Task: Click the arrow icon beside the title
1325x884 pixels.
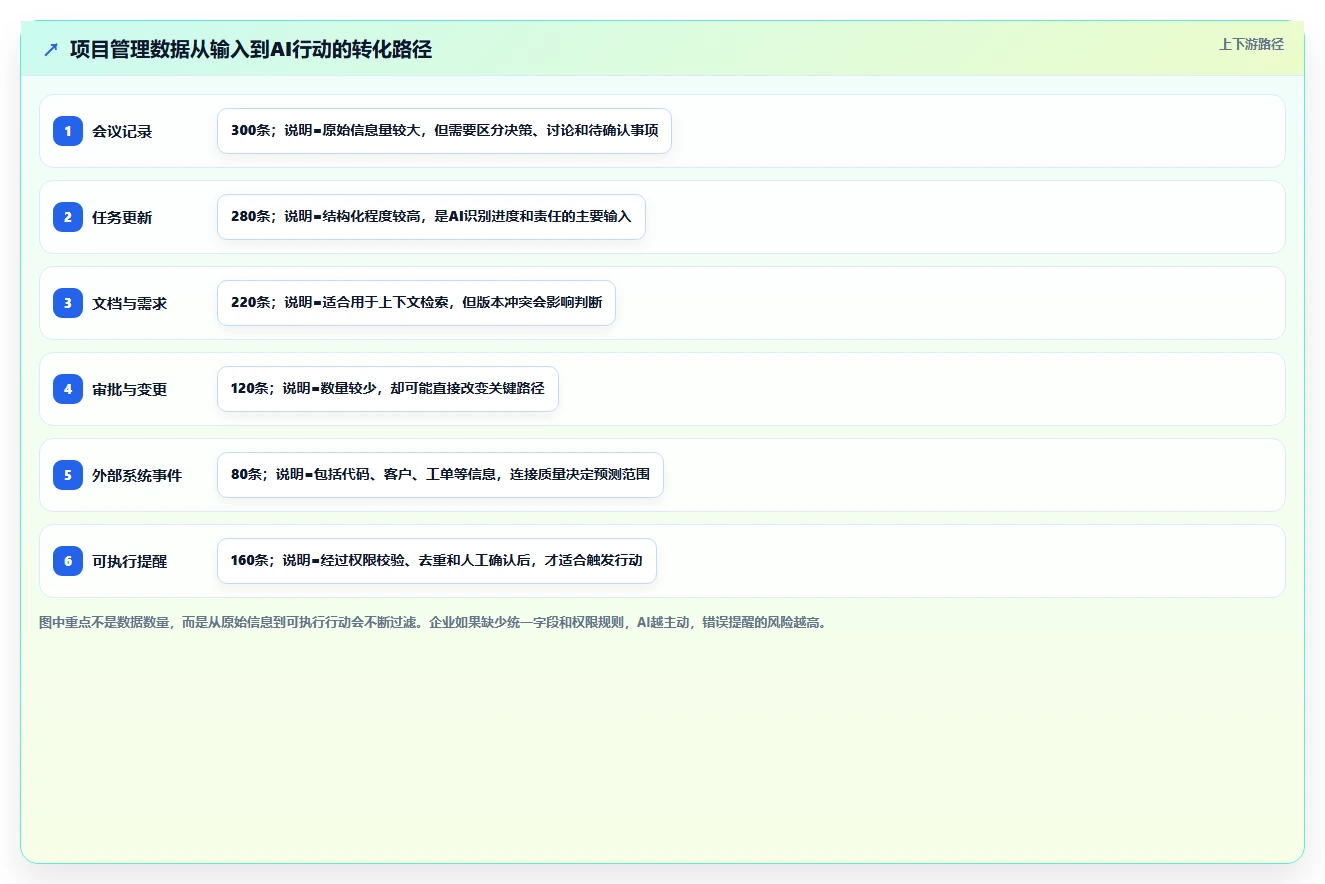Action: (51, 49)
